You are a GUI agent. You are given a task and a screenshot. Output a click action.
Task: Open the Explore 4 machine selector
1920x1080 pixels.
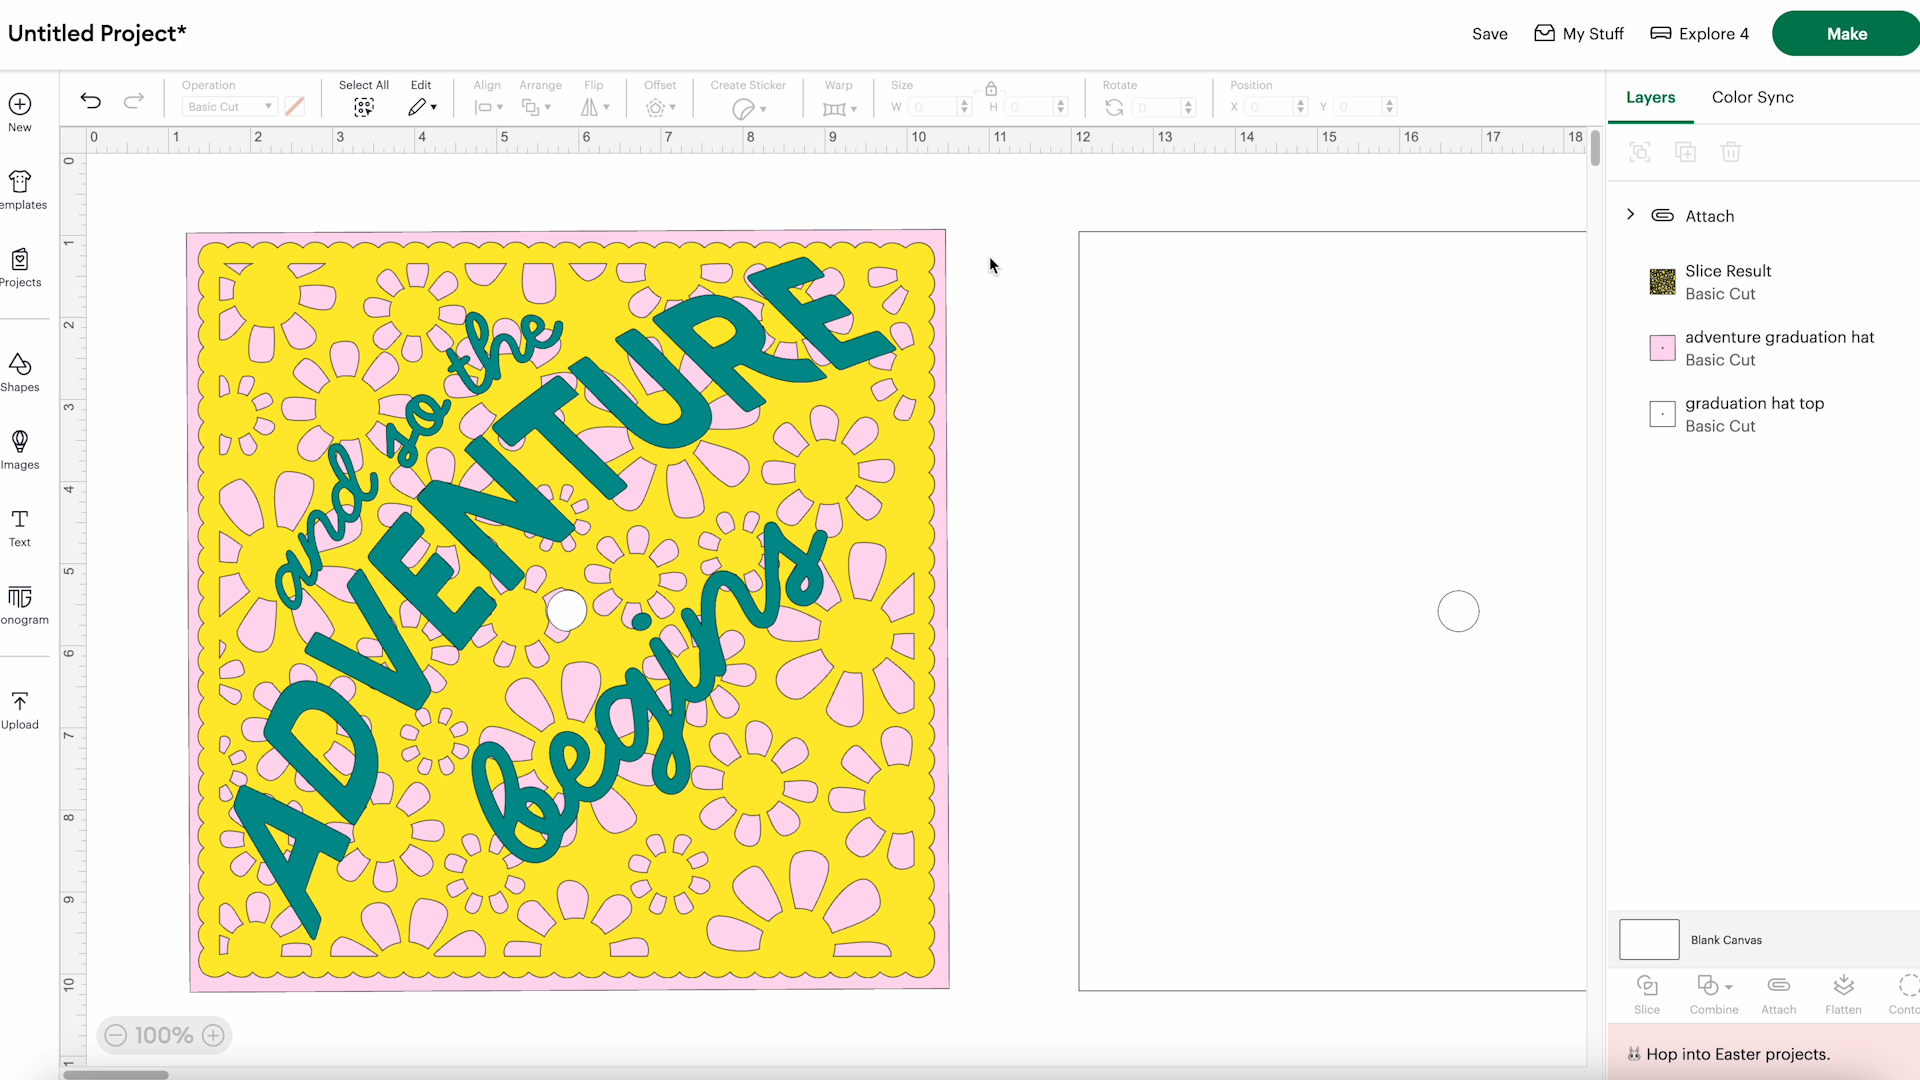(x=1699, y=34)
